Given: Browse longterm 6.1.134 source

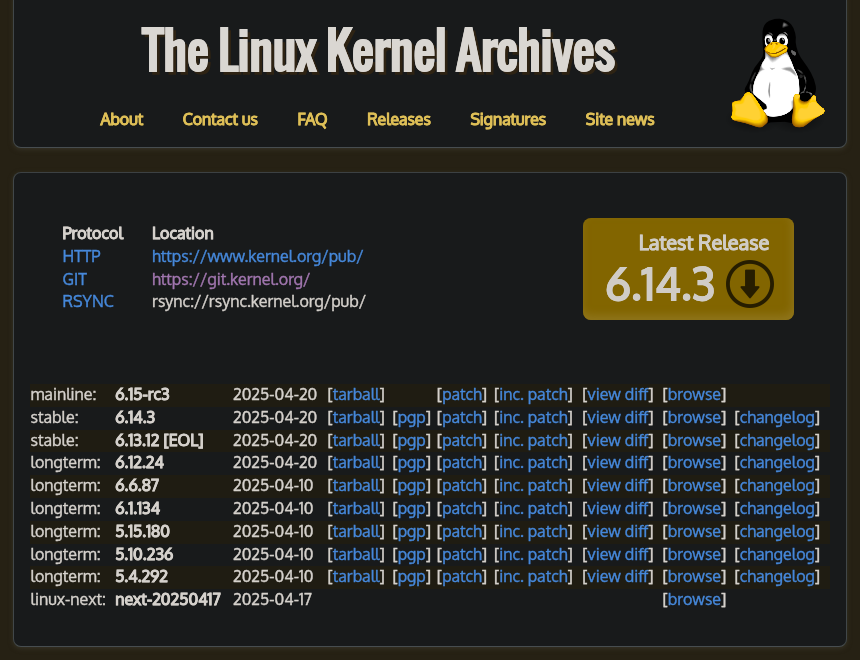Looking at the screenshot, I should click(694, 509).
